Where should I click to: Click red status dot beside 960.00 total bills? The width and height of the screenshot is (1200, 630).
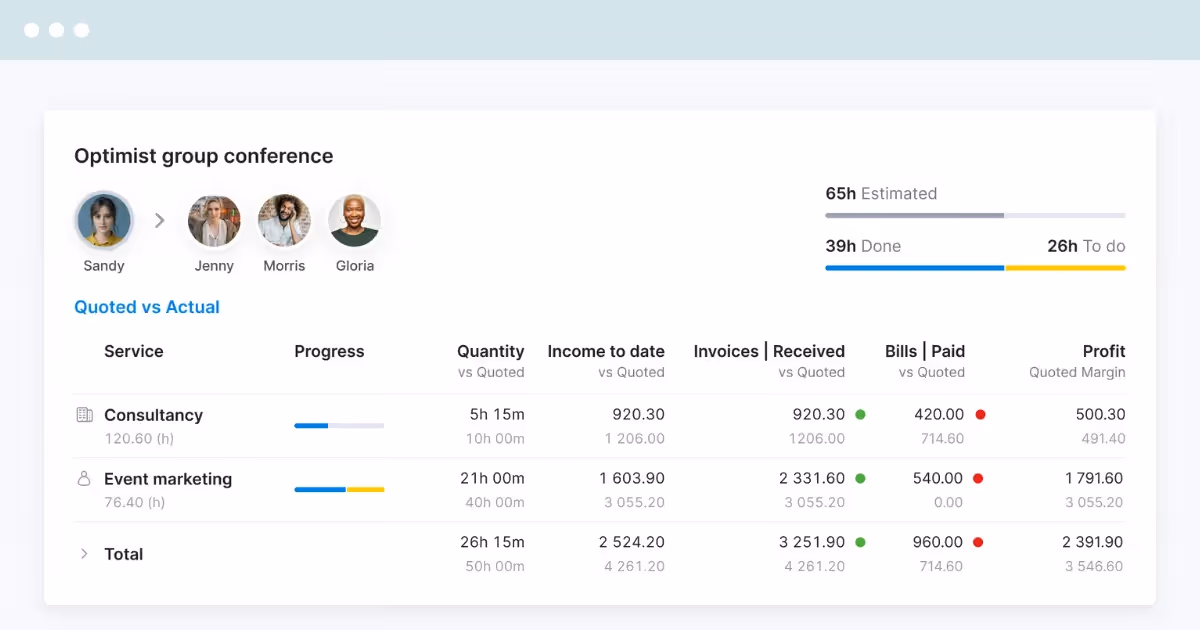pos(978,542)
